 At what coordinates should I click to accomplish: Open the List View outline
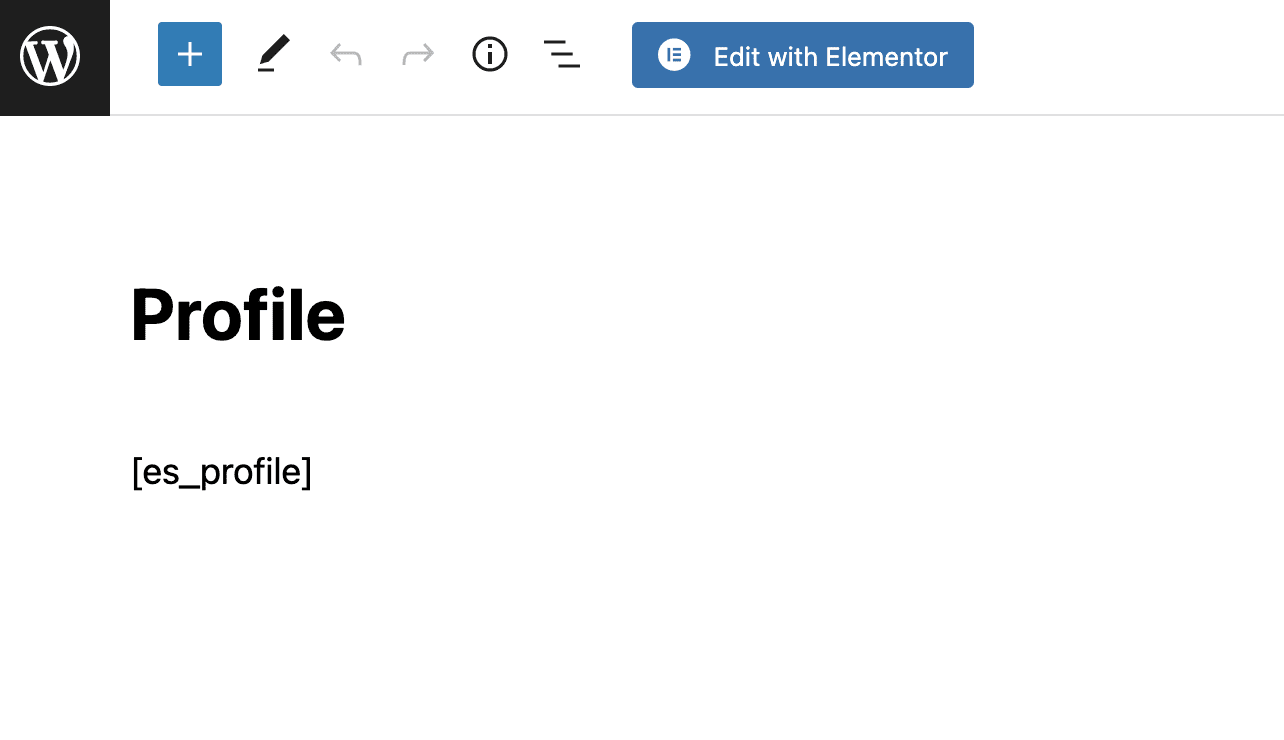coord(562,54)
